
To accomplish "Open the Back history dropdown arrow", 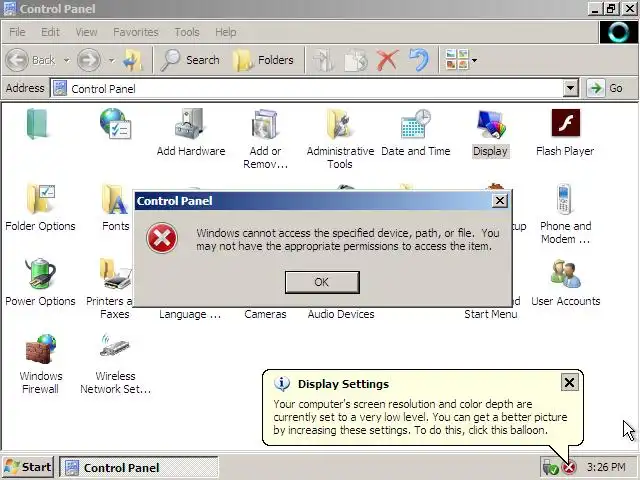I will tap(66, 60).
